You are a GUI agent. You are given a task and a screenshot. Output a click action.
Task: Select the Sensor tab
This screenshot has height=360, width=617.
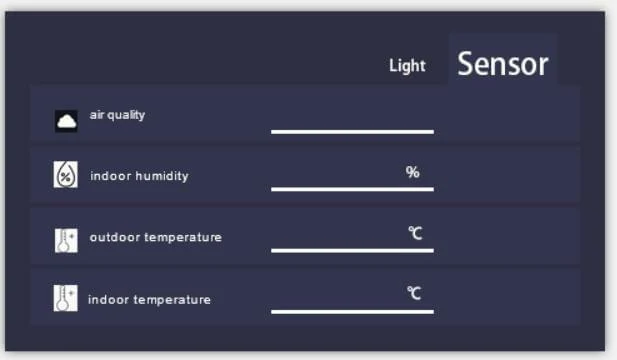pyautogui.click(x=502, y=64)
